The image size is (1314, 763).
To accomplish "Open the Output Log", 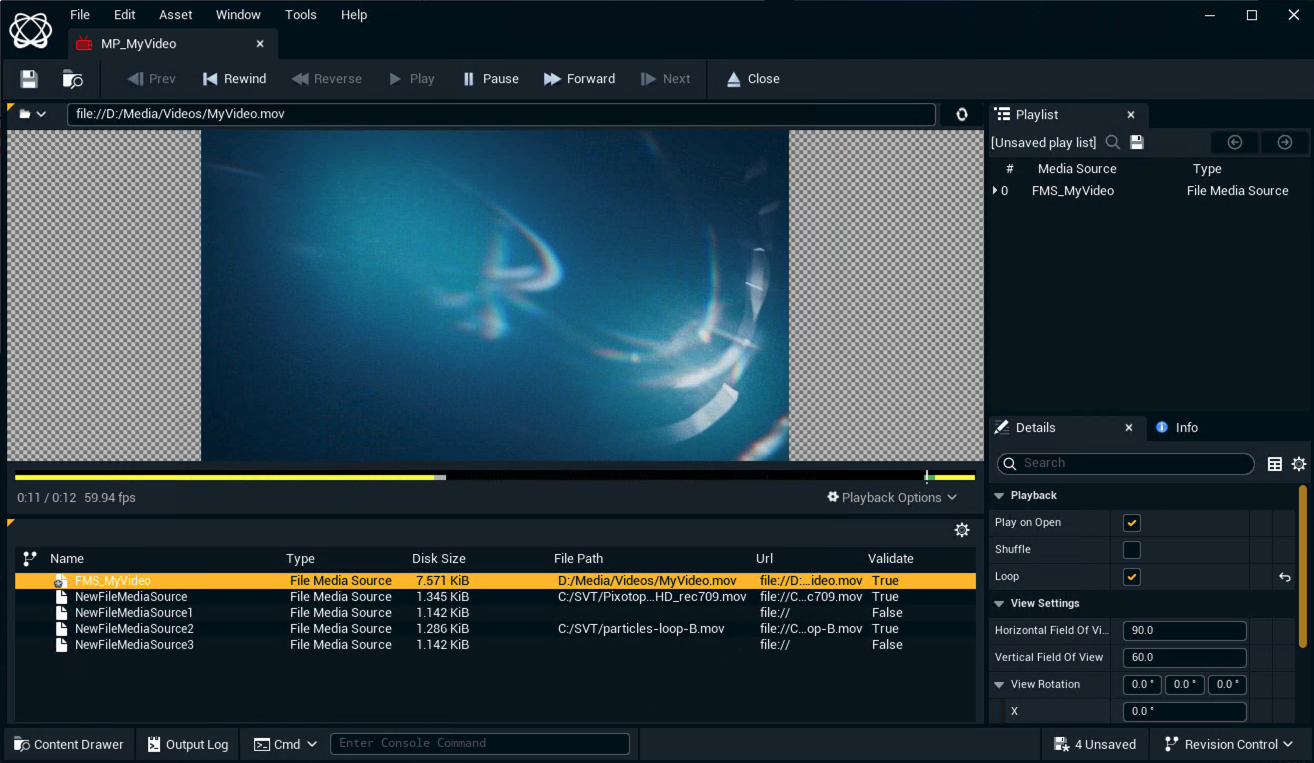I will [188, 744].
